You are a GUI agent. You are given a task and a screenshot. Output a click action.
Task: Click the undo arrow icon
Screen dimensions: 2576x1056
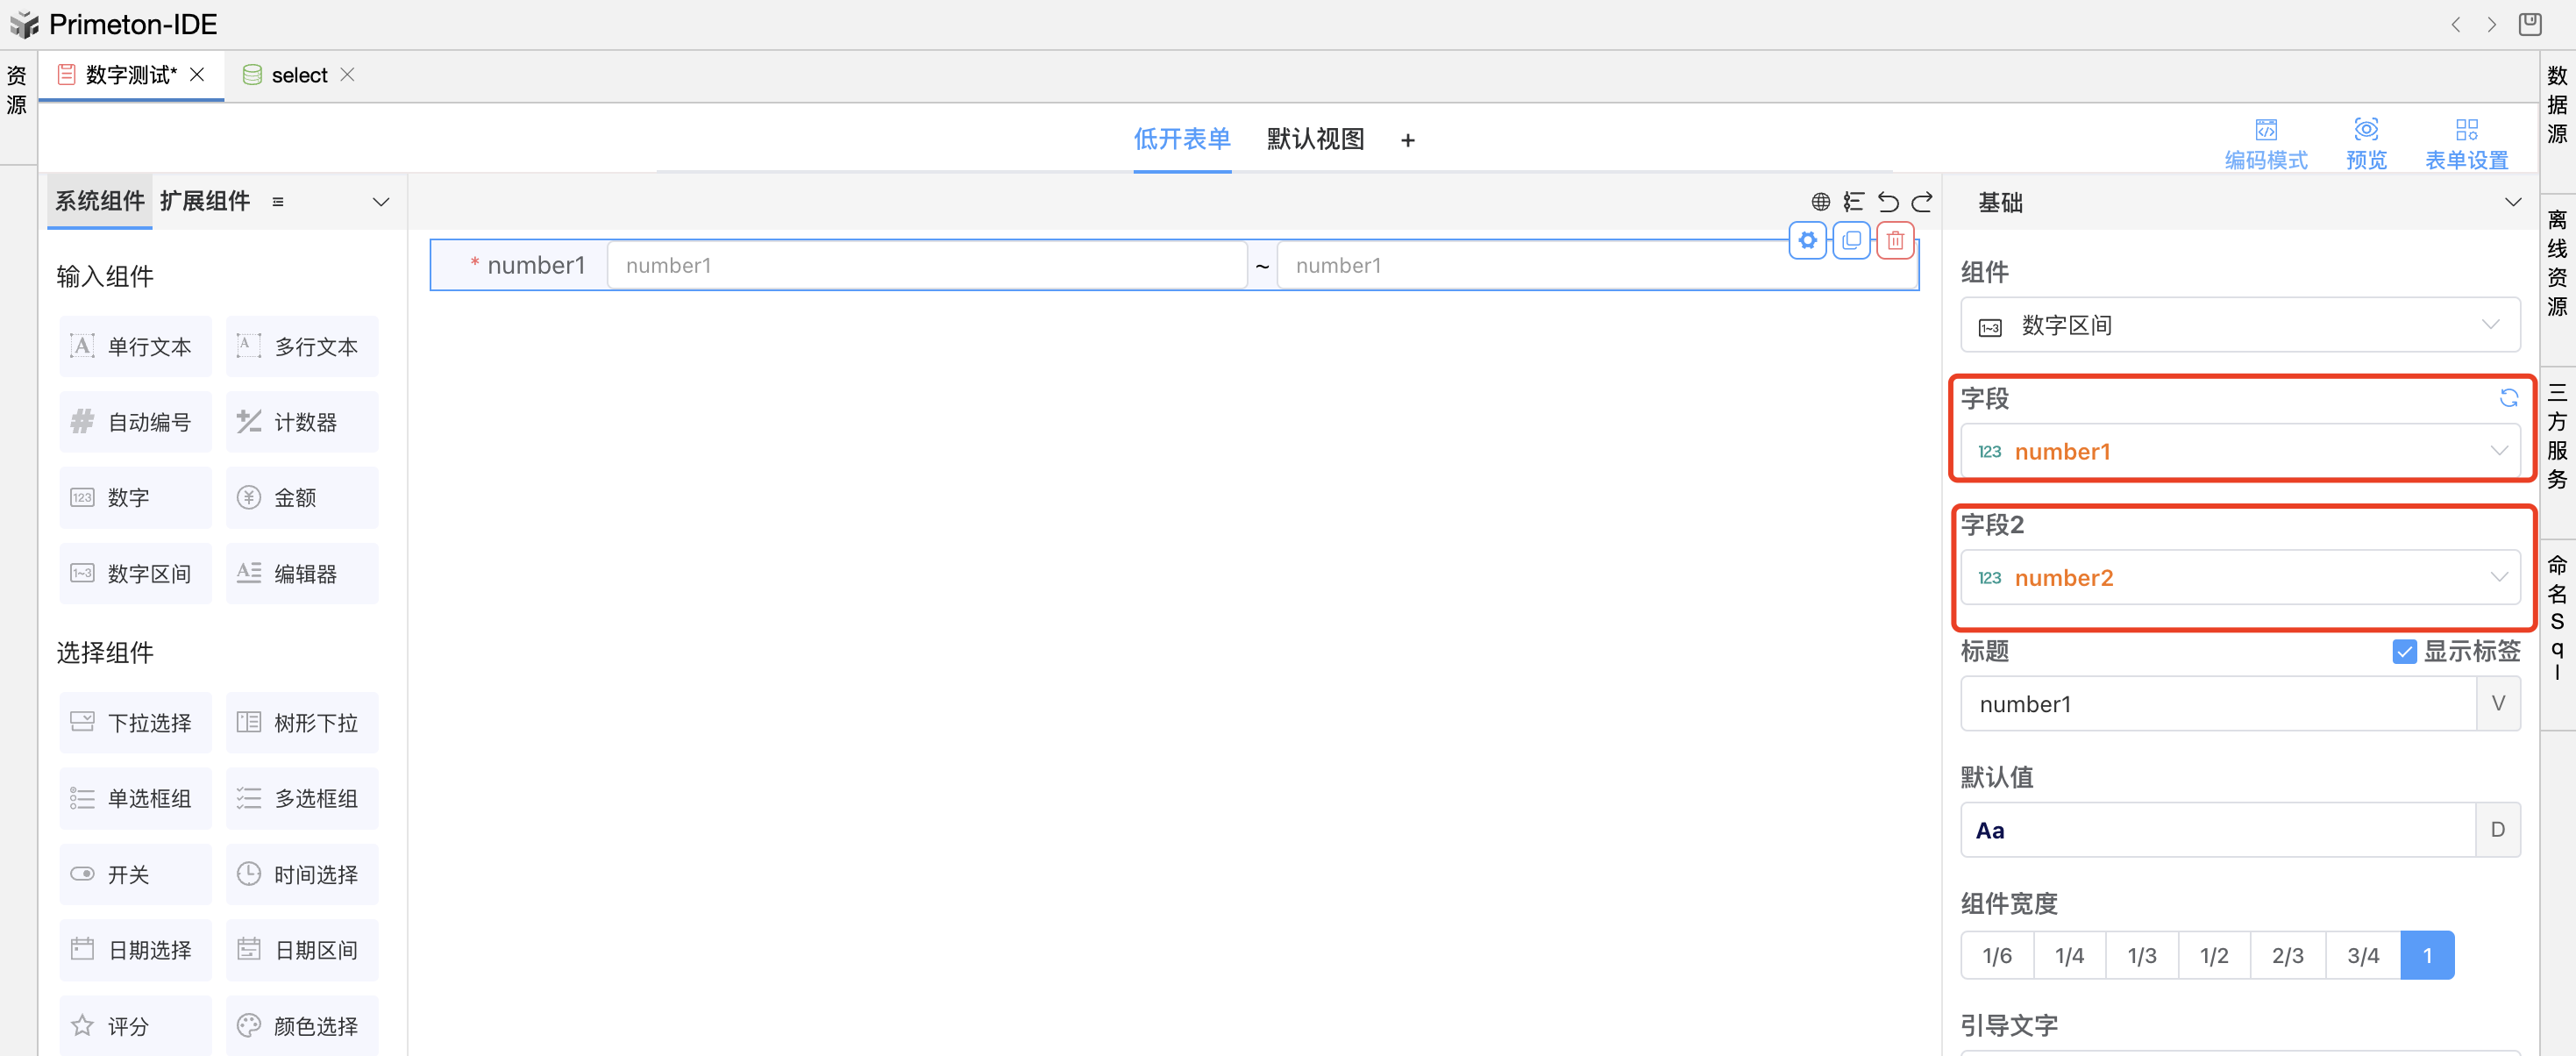pyautogui.click(x=1887, y=202)
